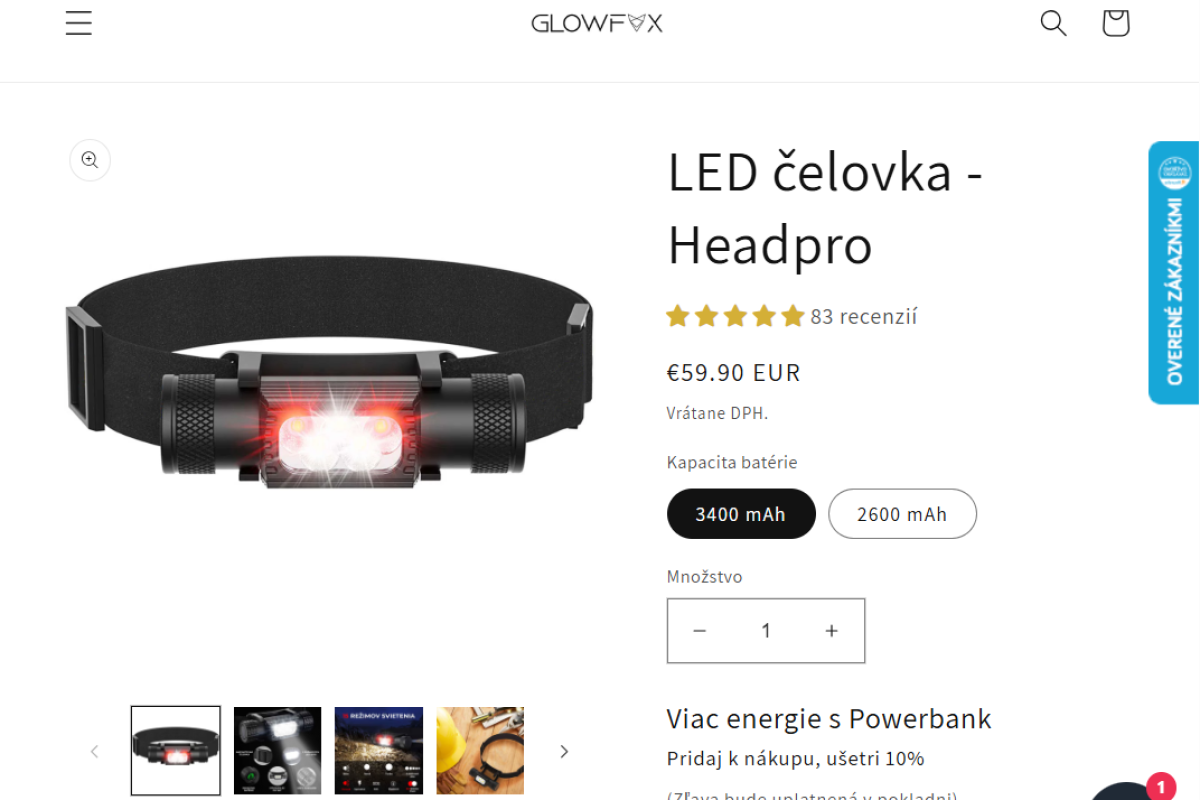Open the hamburger navigation menu
This screenshot has width=1200, height=800.
click(79, 23)
